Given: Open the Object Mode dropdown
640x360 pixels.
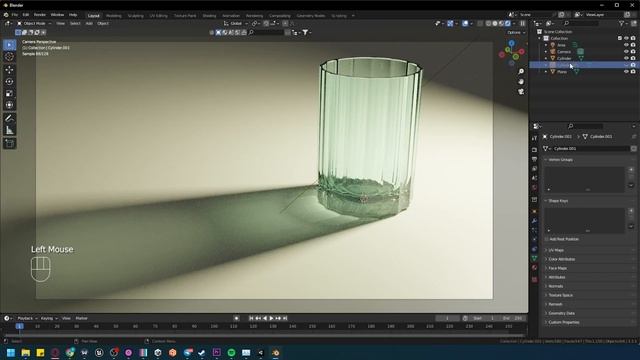Looking at the screenshot, I should click(34, 23).
